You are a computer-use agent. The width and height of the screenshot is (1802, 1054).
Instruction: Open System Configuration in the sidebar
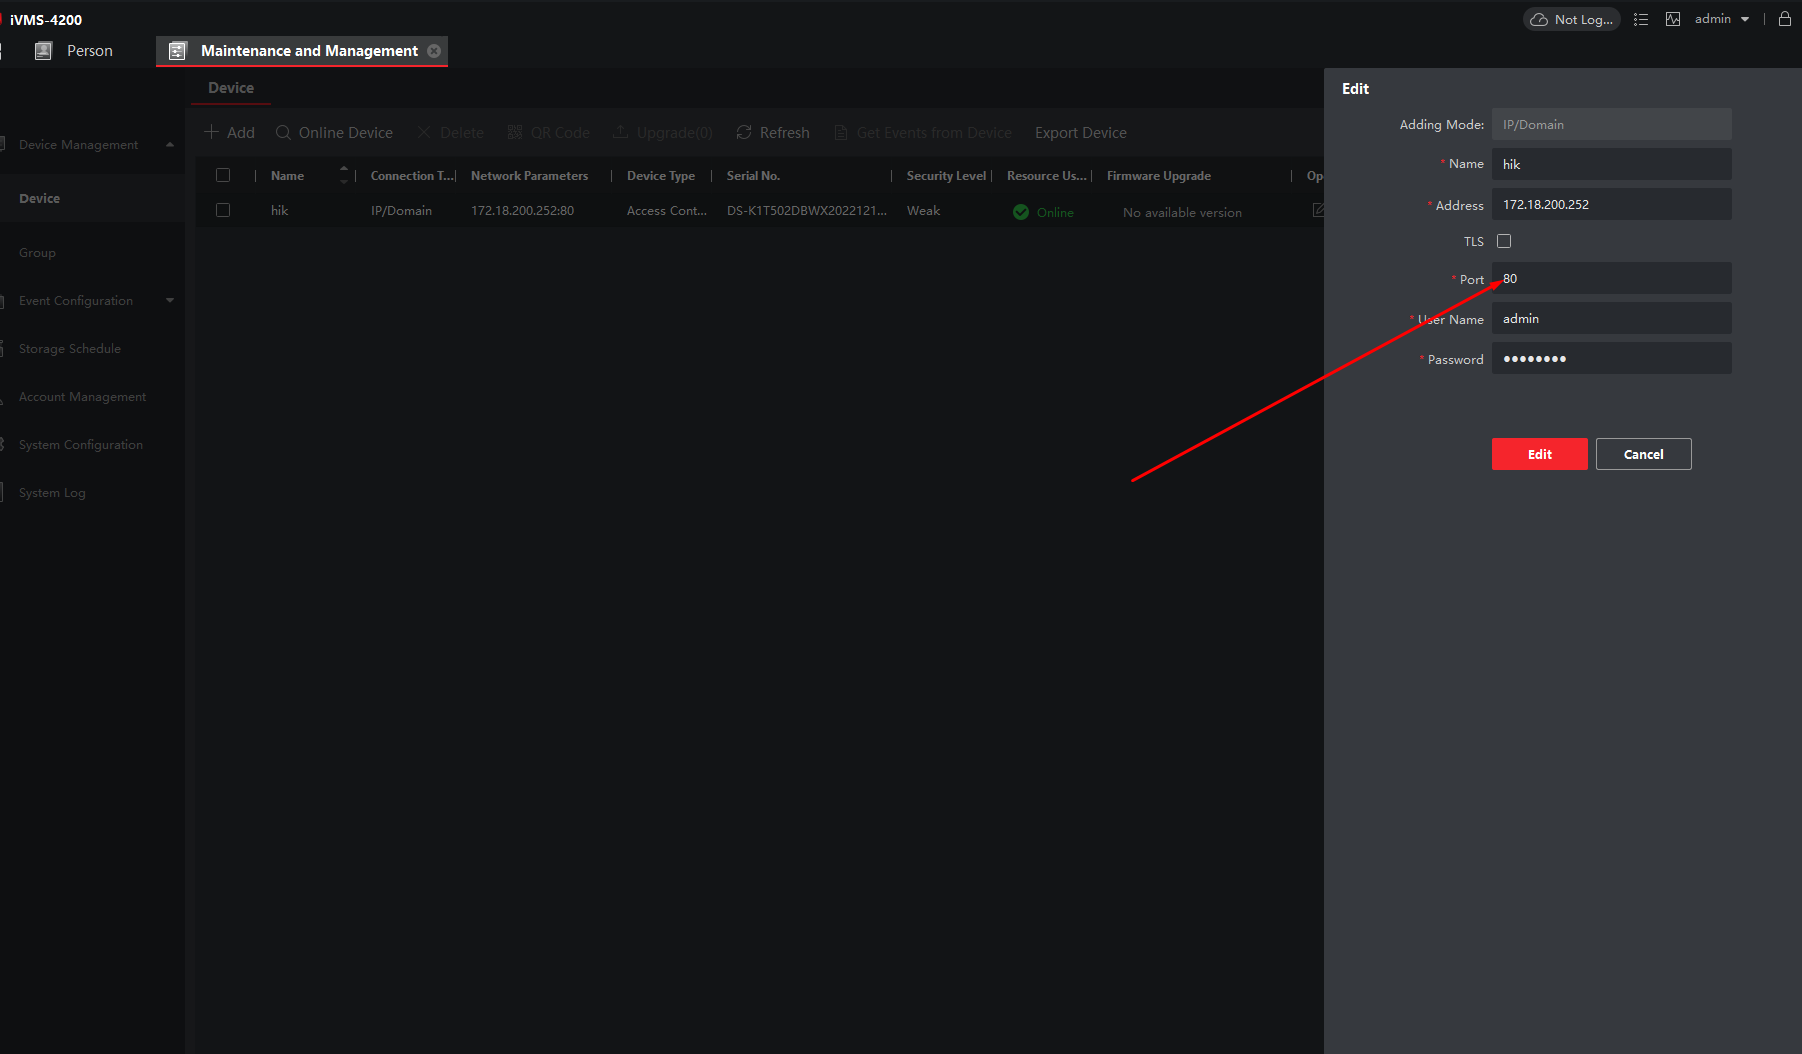coord(81,444)
